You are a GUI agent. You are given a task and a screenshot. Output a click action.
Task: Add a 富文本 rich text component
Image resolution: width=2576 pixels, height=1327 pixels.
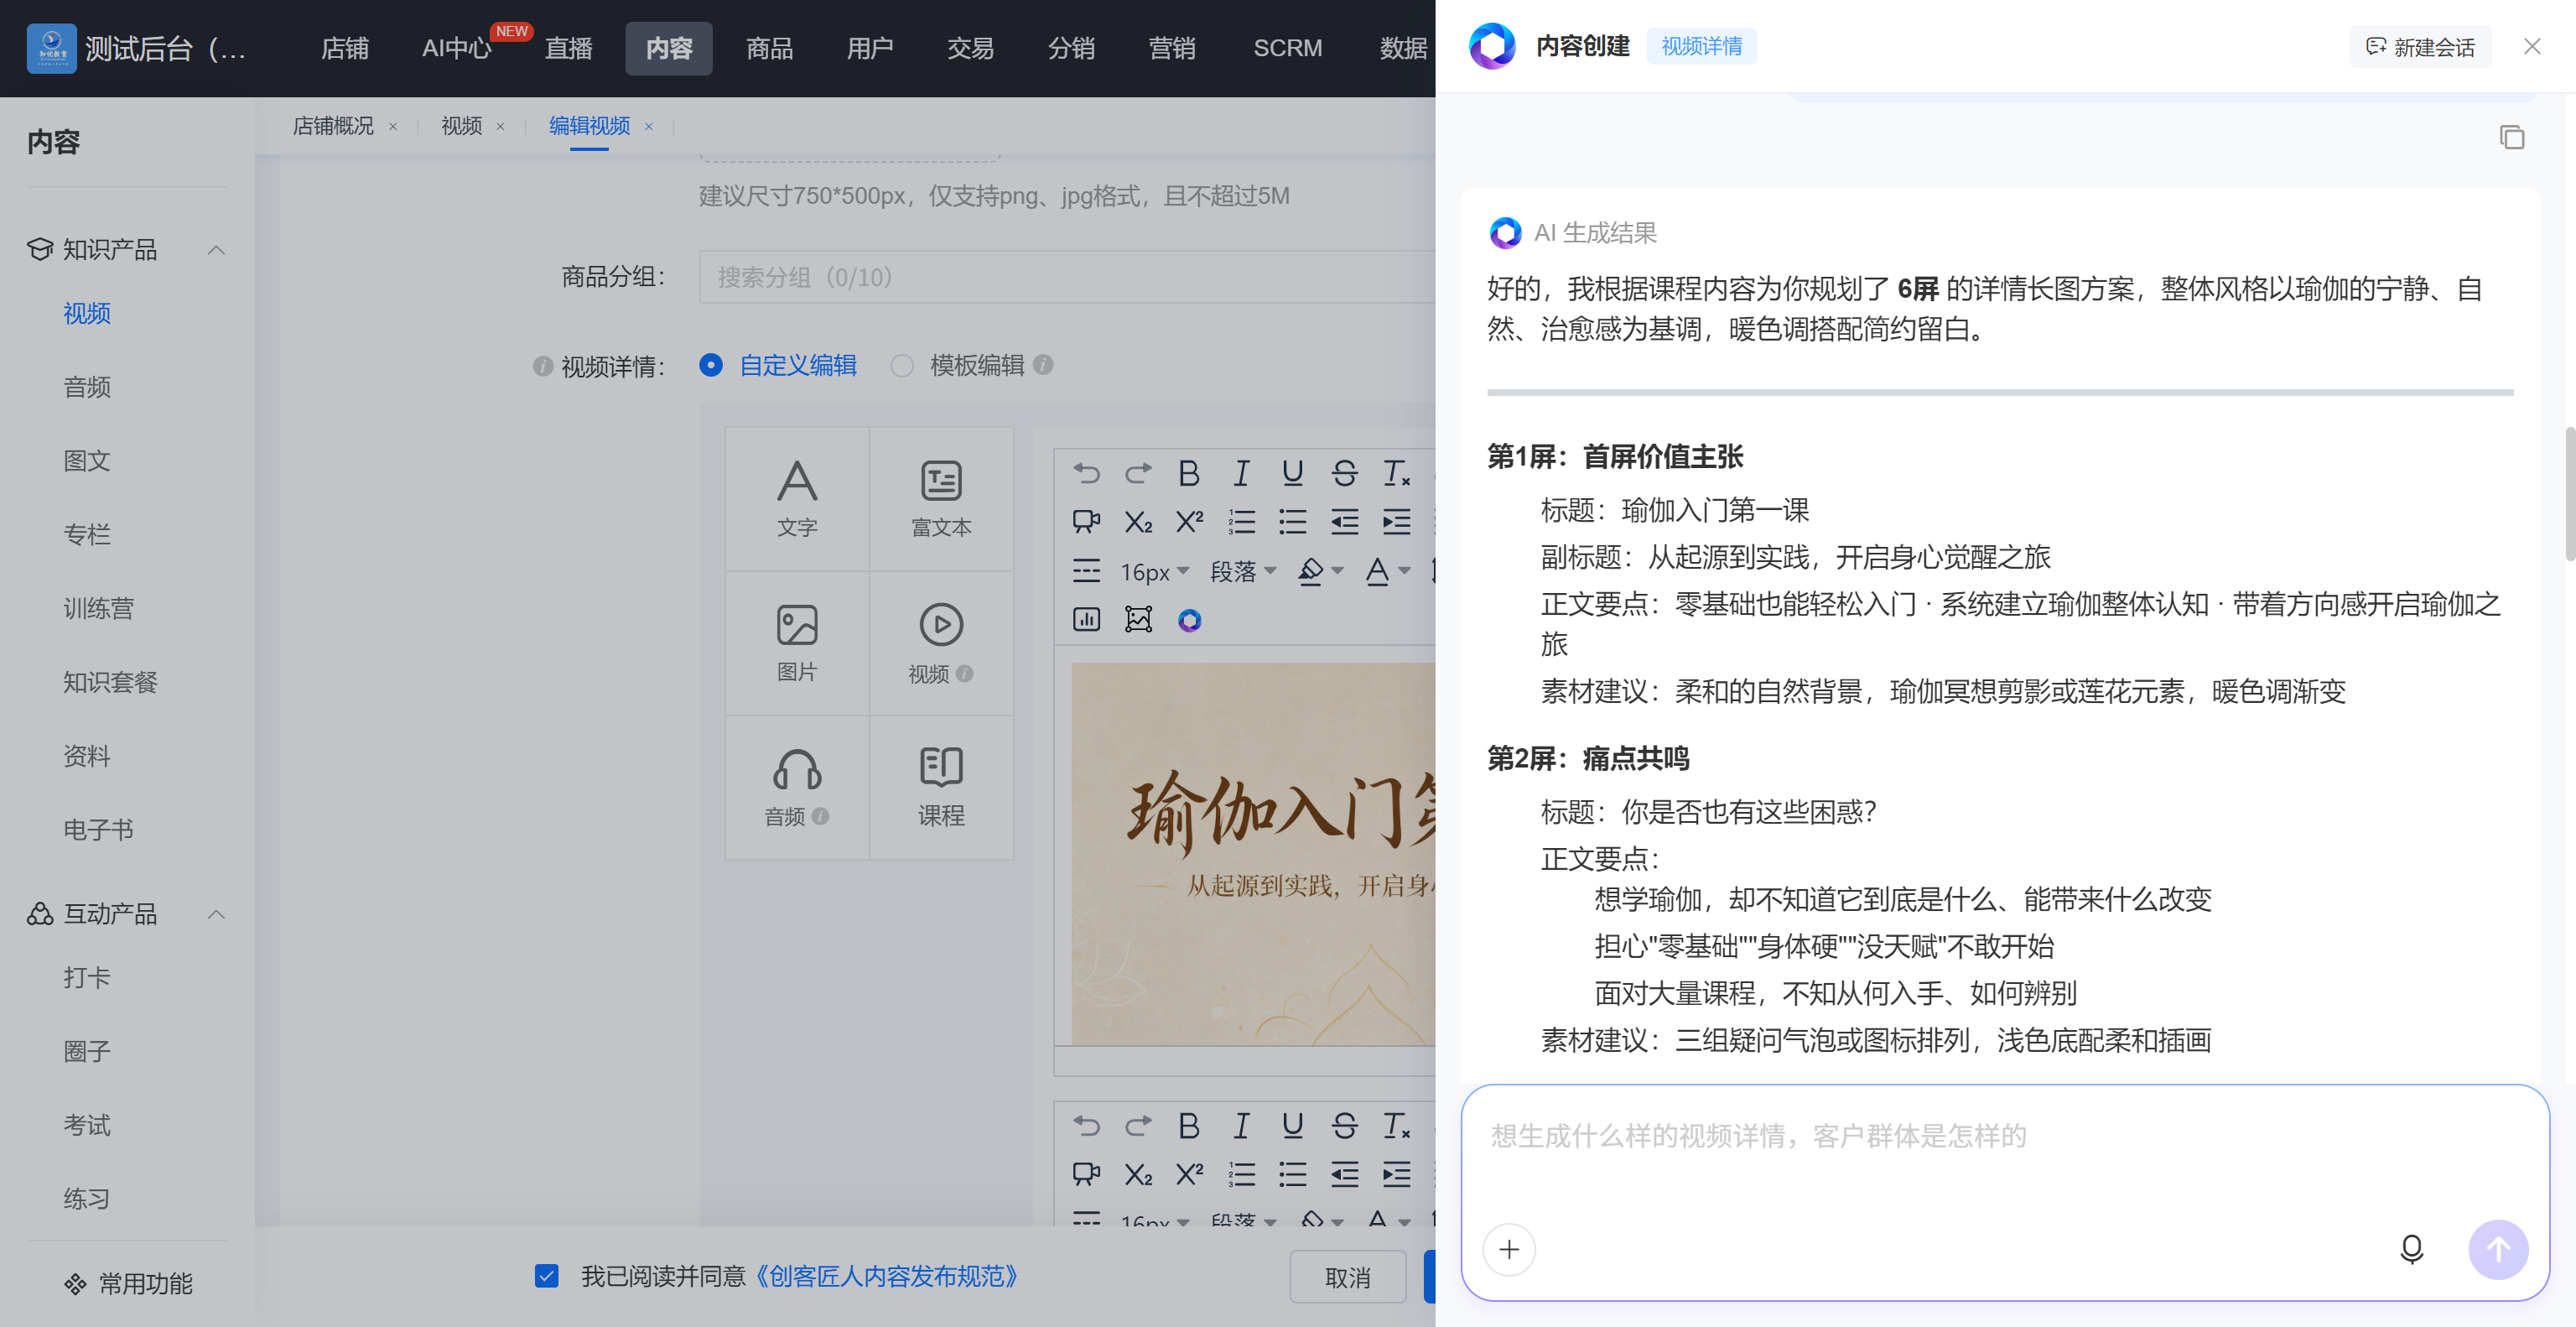click(x=941, y=499)
